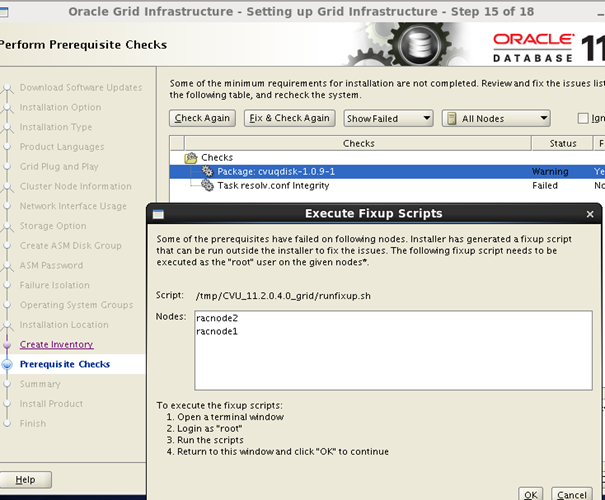Click the Failure Isolation step
605x500 pixels.
tap(54, 285)
